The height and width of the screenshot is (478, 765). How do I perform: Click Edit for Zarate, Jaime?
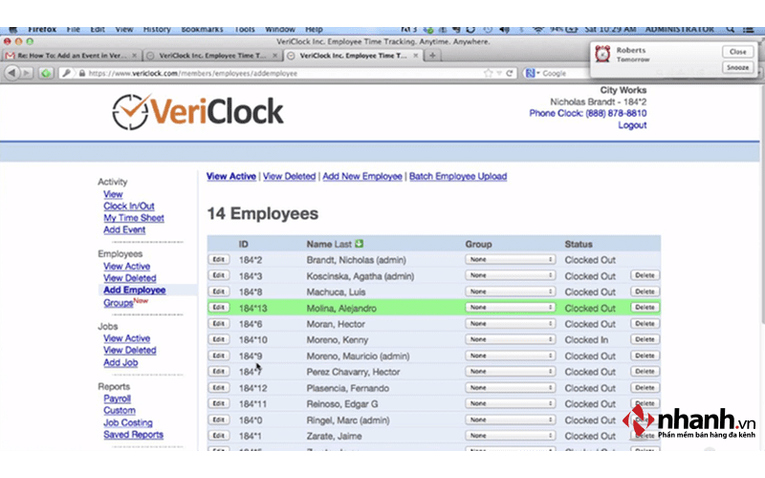point(218,436)
